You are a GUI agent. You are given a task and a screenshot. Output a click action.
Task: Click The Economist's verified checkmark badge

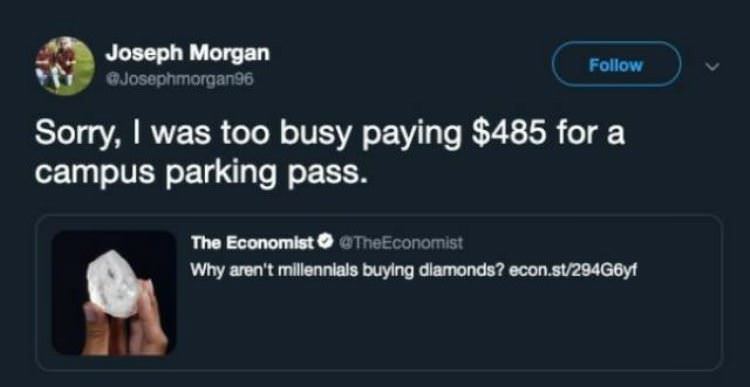[327, 243]
